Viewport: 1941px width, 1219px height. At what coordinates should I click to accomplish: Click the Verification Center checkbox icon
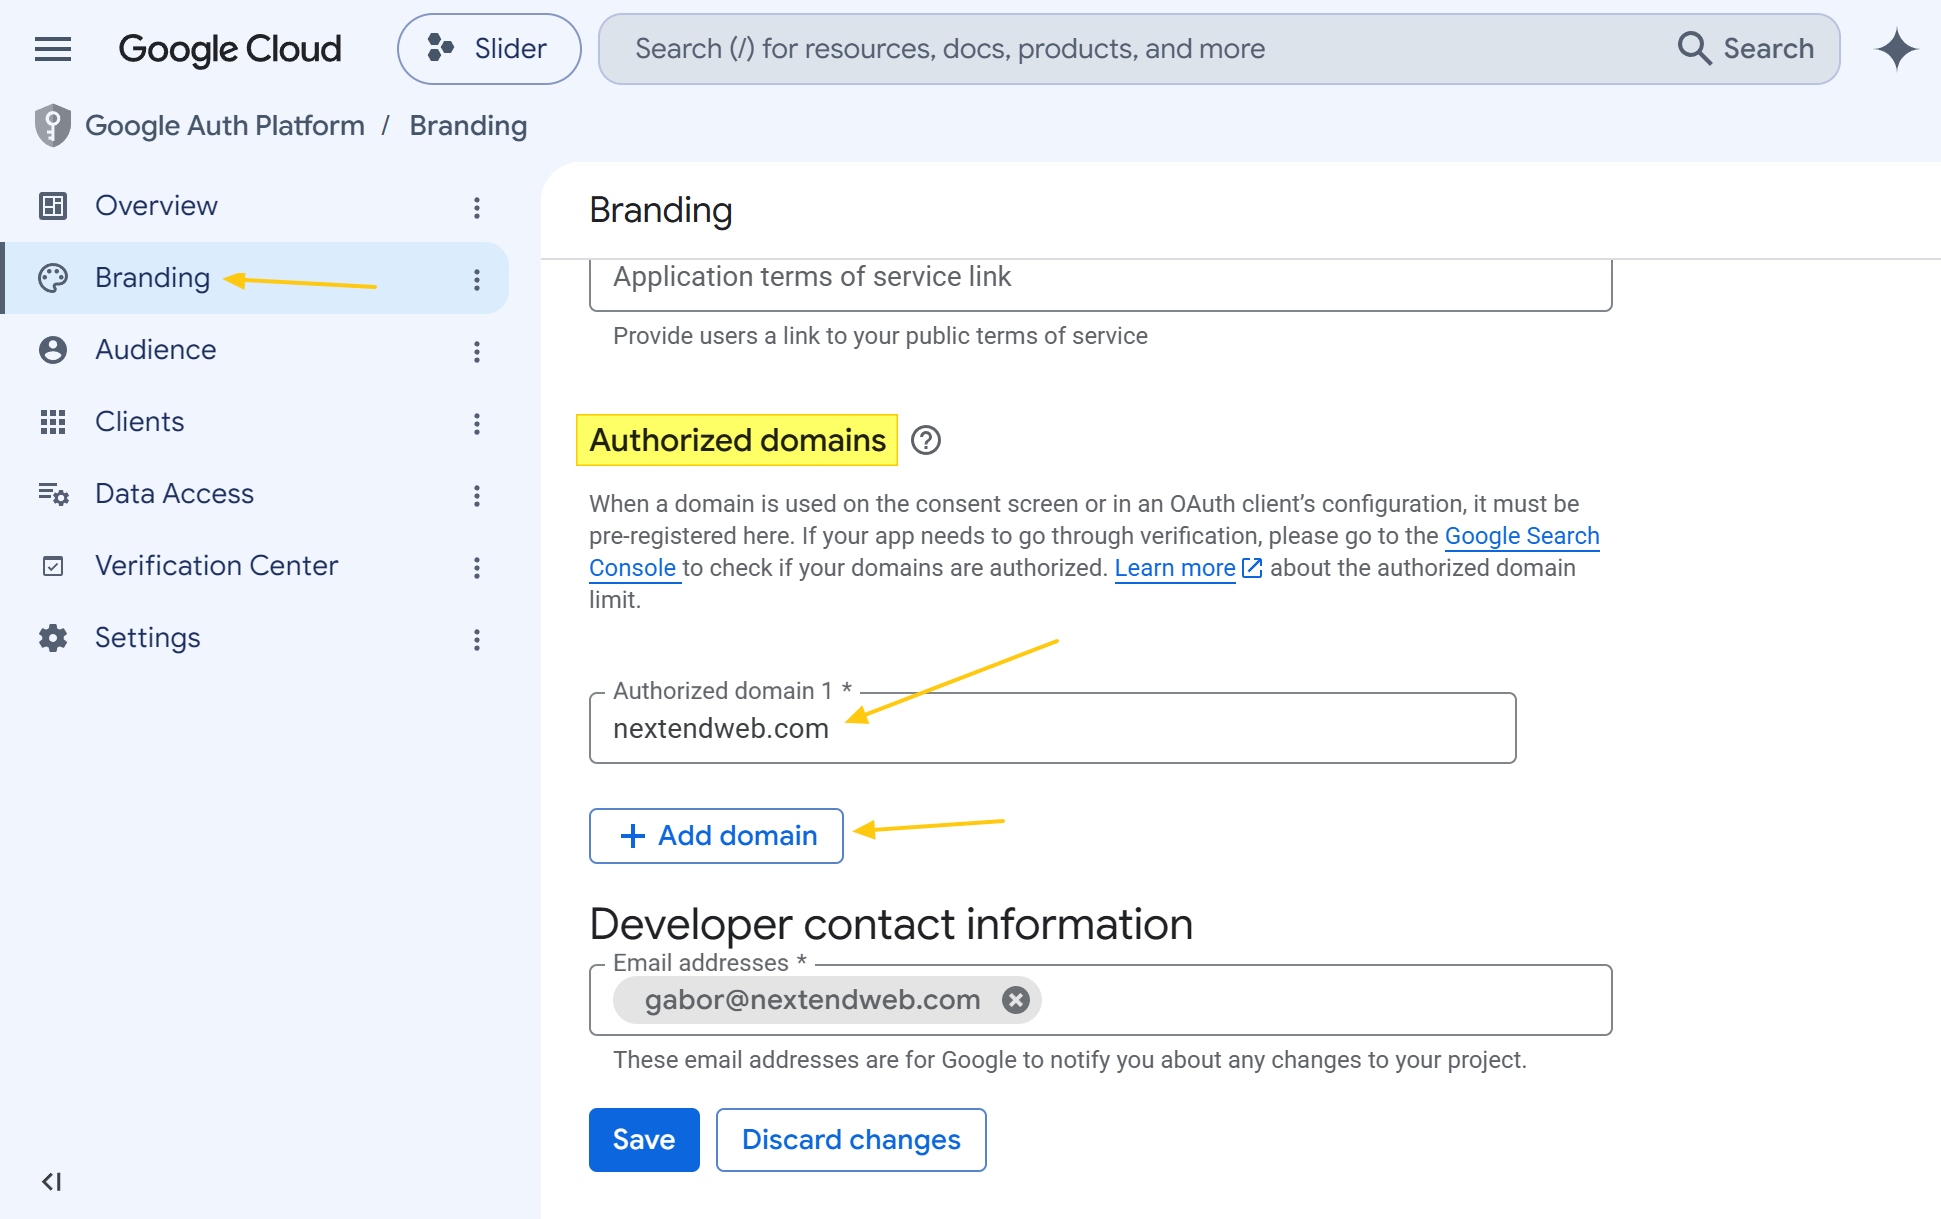(53, 566)
